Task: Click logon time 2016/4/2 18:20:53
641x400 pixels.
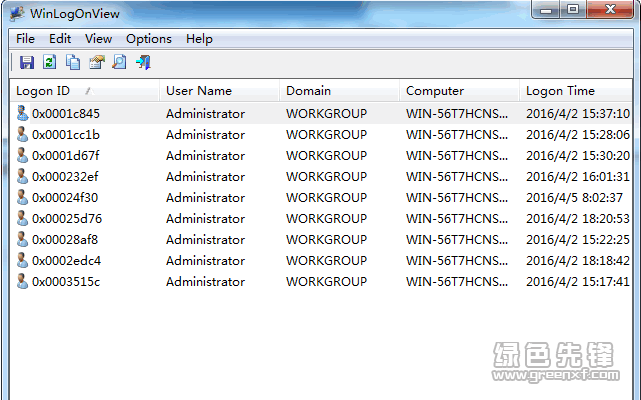Action: 578,218
